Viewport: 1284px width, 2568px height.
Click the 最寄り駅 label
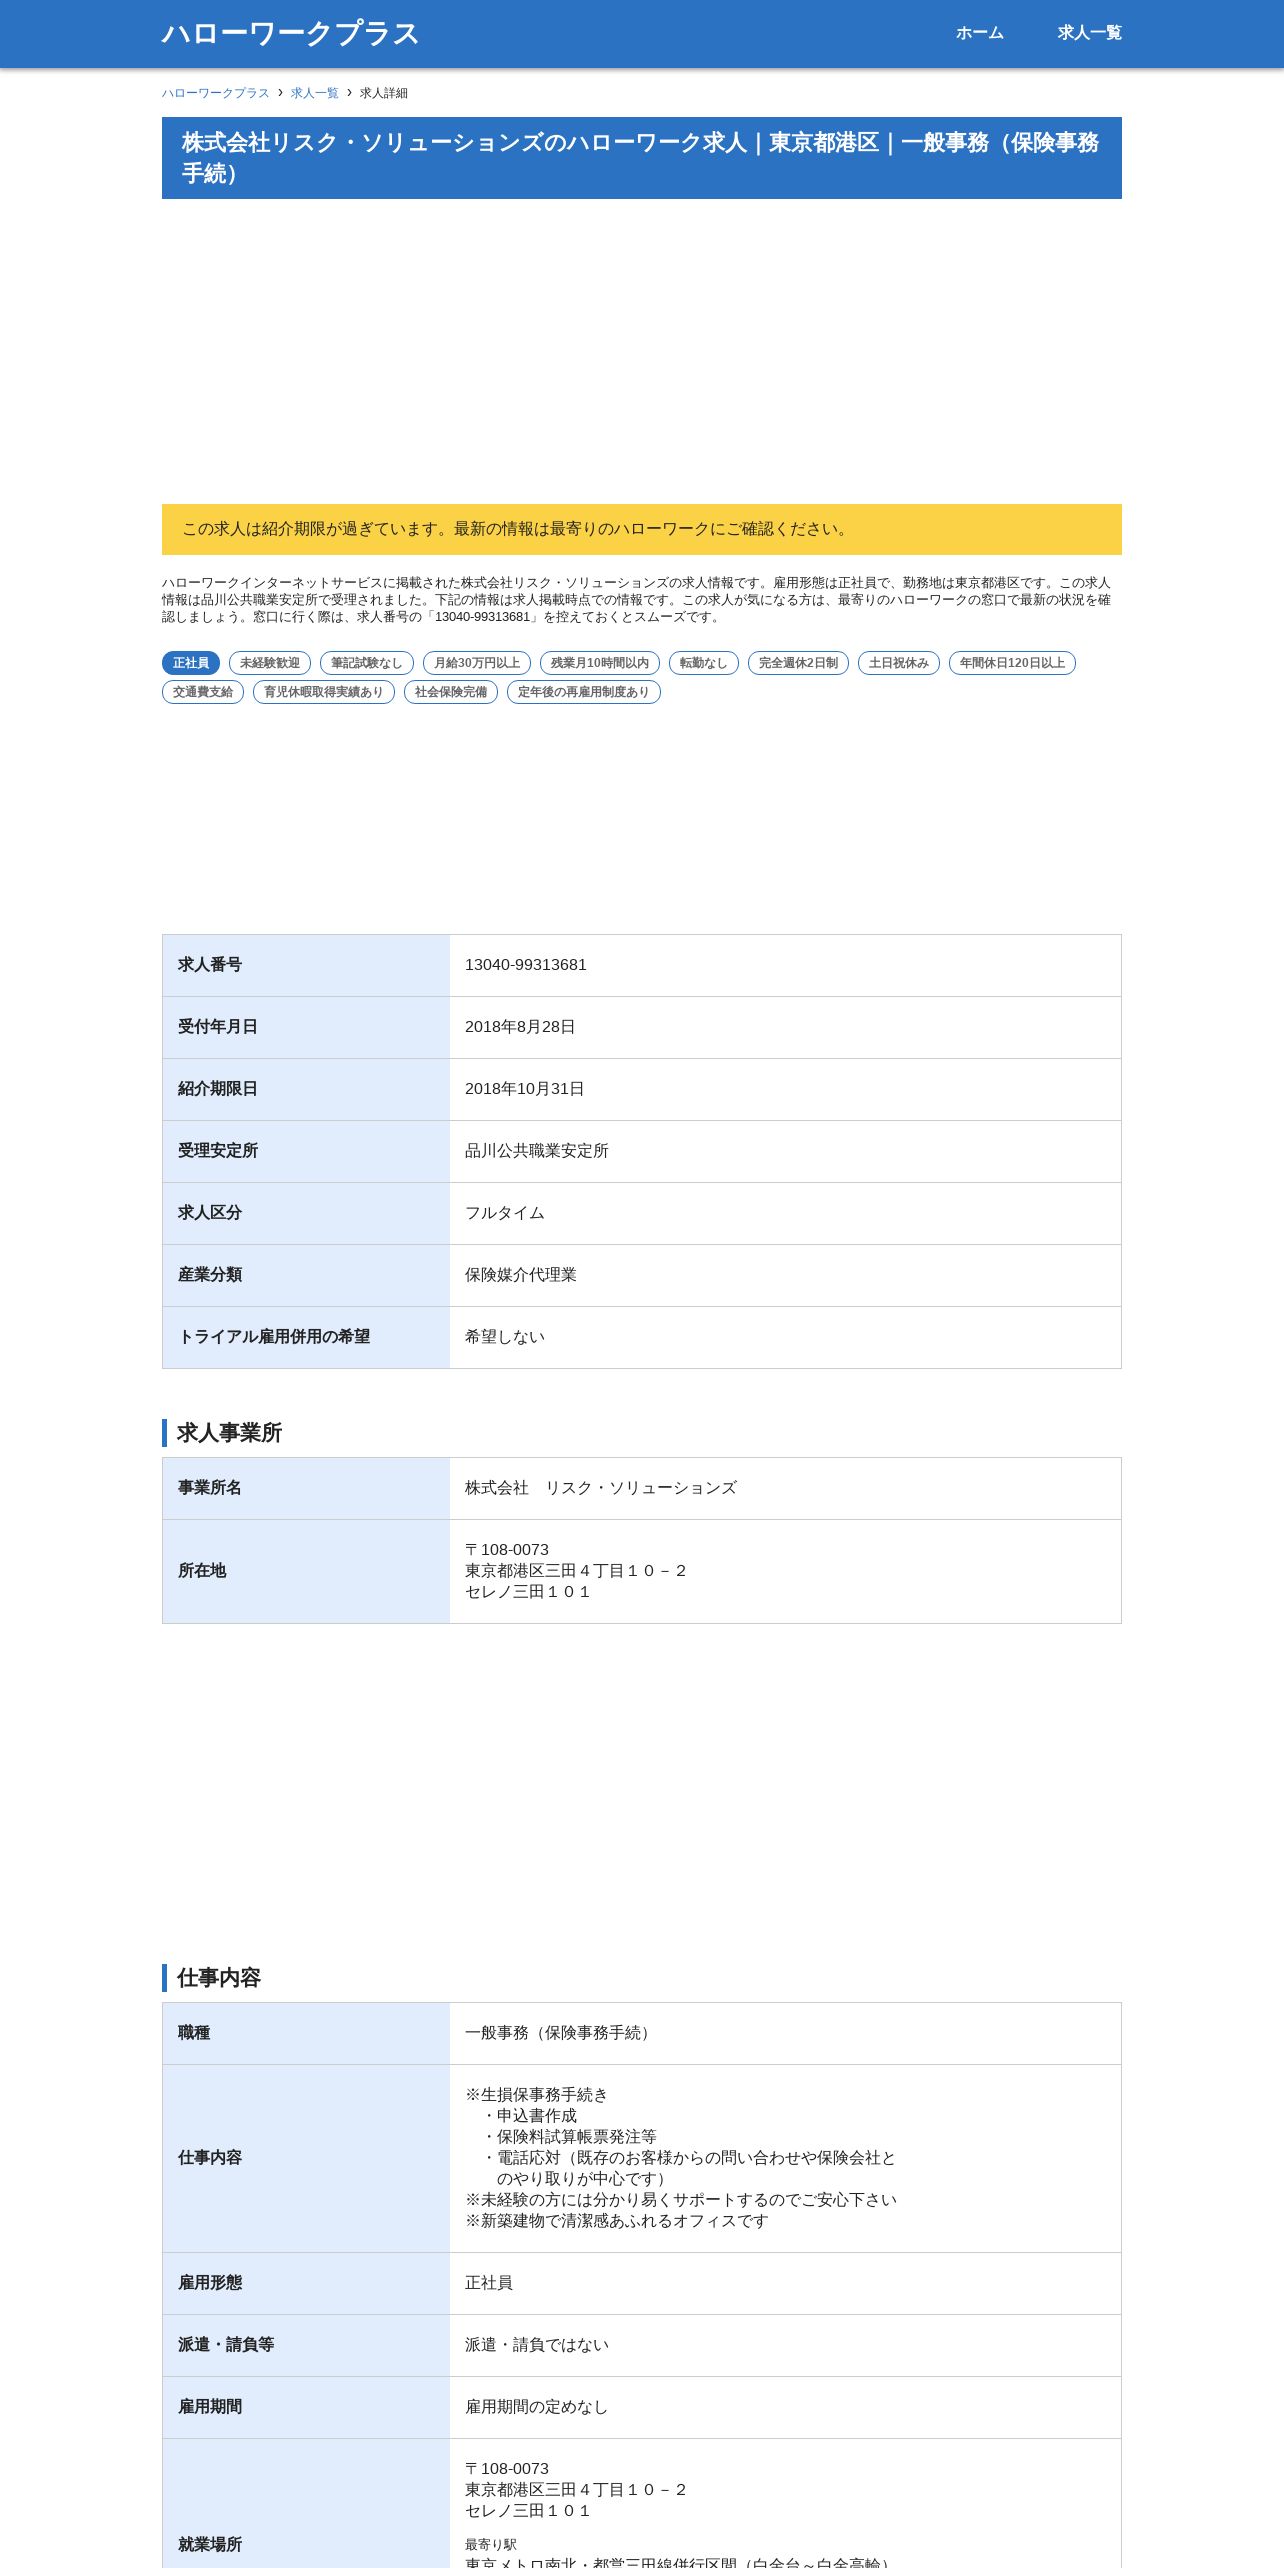491,2544
